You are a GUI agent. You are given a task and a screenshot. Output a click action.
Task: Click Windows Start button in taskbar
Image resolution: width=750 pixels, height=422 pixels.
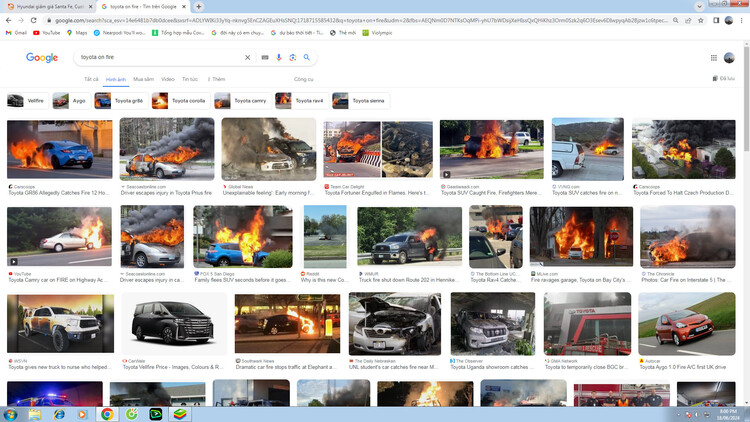10,414
